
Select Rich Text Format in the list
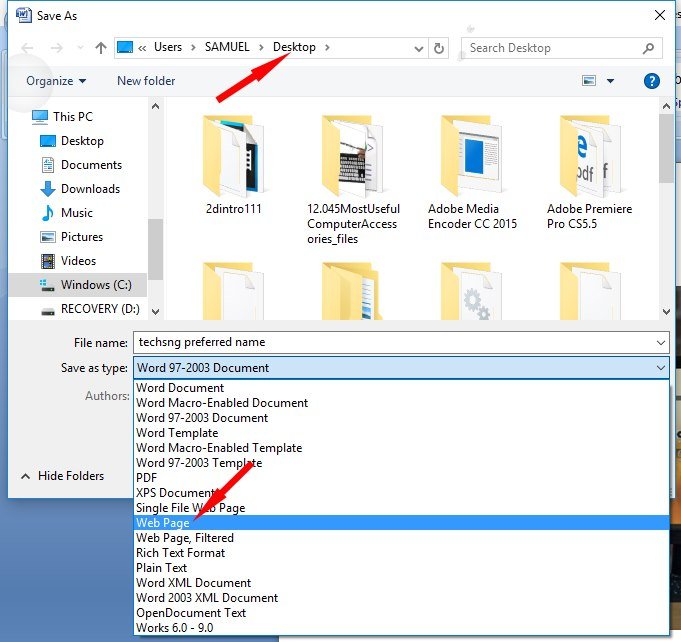[x=181, y=553]
